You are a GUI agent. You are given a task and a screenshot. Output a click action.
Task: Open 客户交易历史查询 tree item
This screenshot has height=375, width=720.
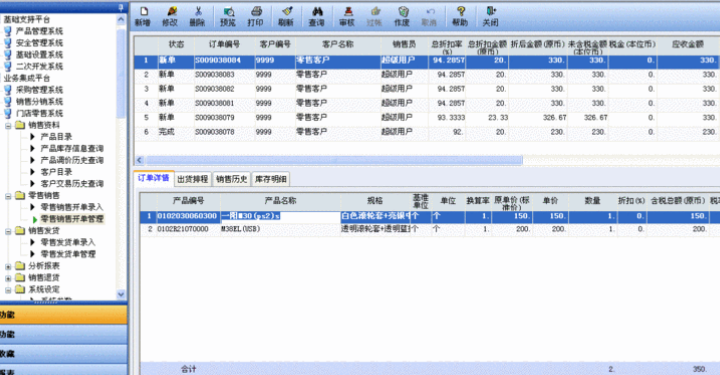click(72, 184)
